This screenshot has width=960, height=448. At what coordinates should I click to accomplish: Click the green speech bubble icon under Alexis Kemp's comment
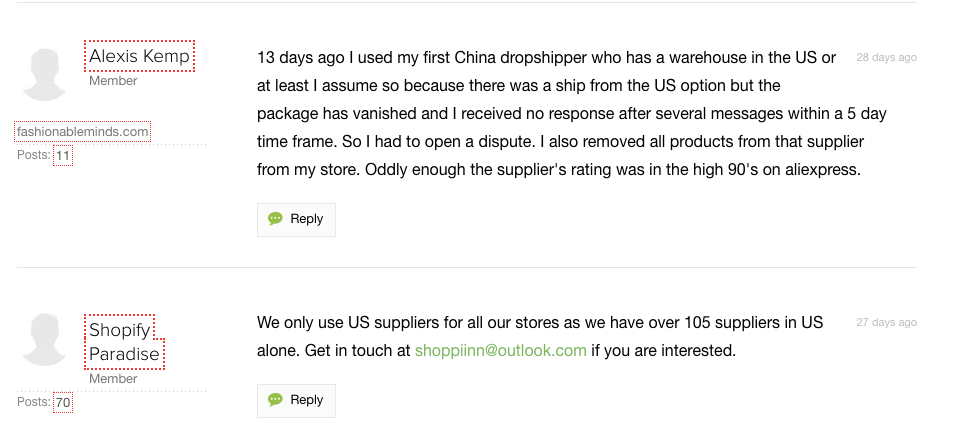(276, 219)
